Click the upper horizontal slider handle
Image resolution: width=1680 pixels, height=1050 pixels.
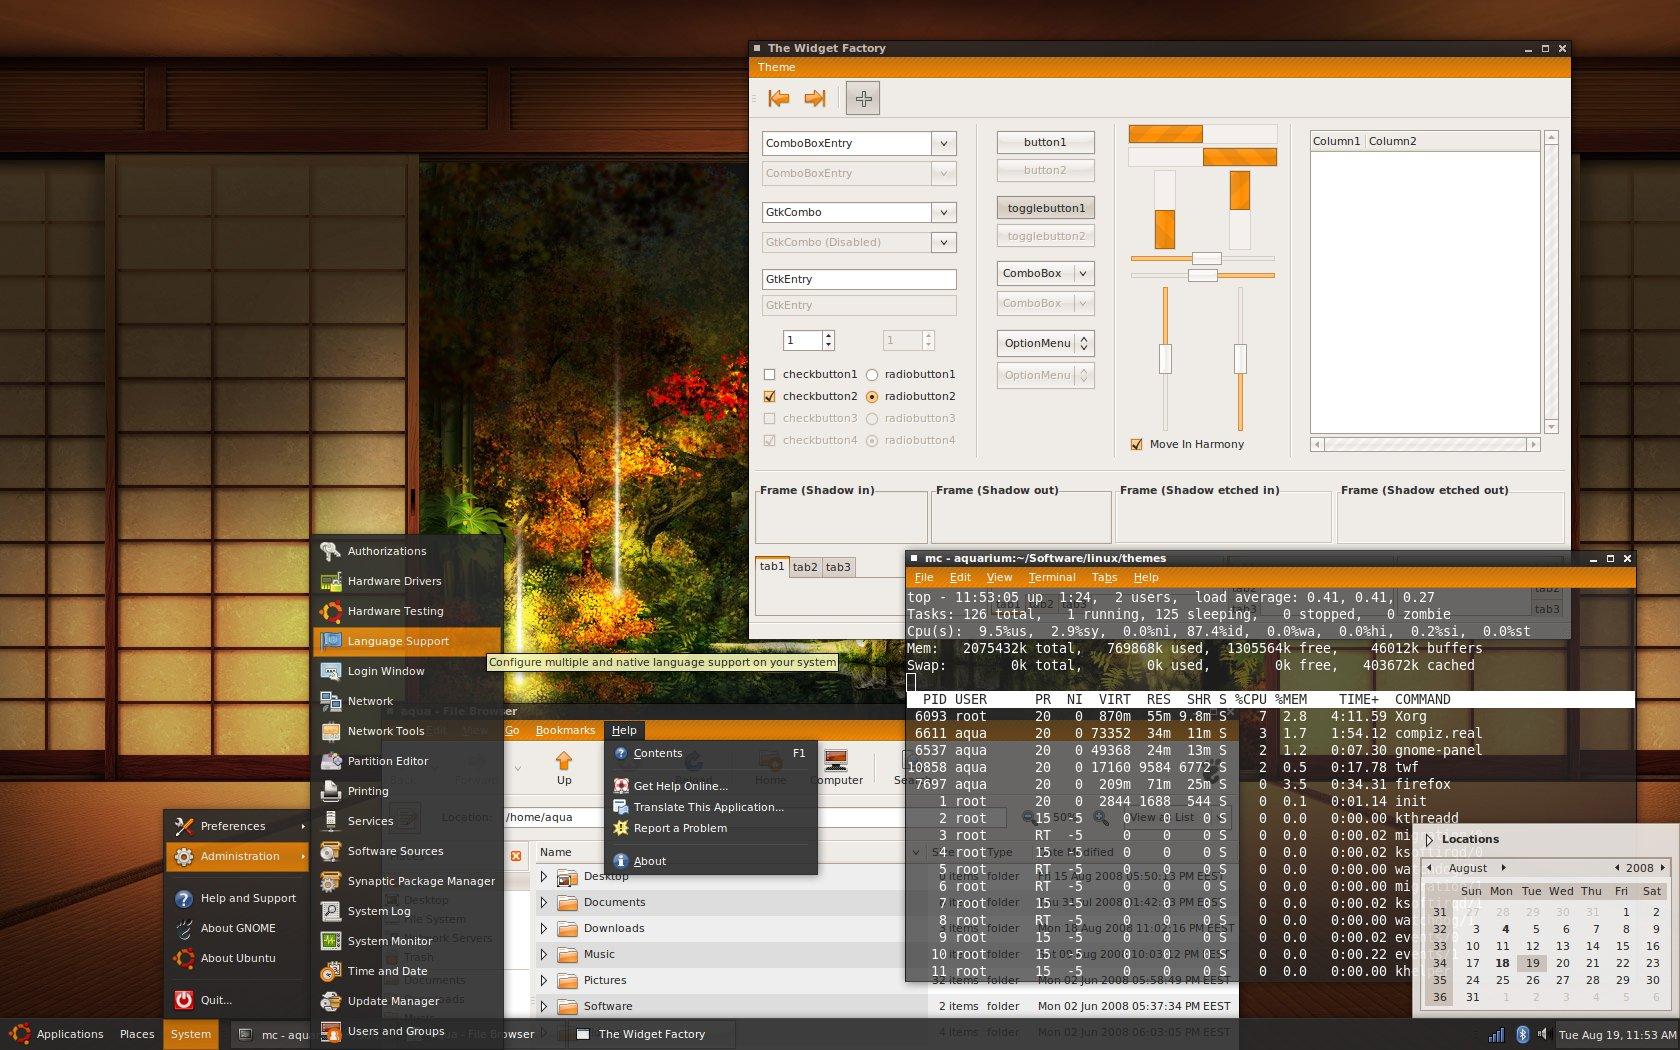click(1206, 258)
